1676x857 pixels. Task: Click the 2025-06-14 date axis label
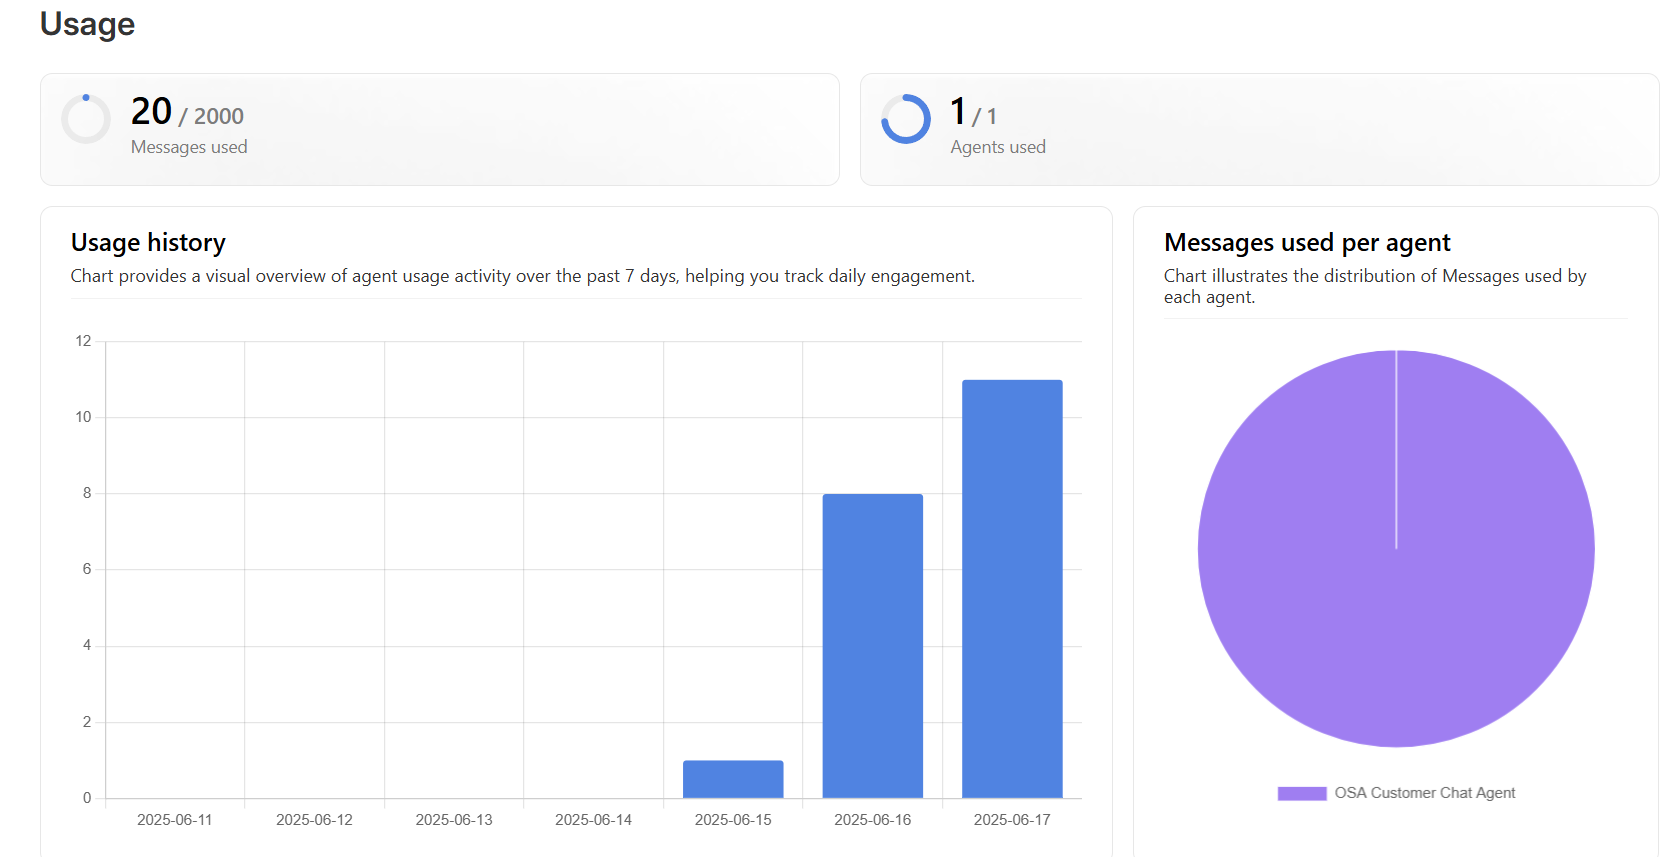593,820
